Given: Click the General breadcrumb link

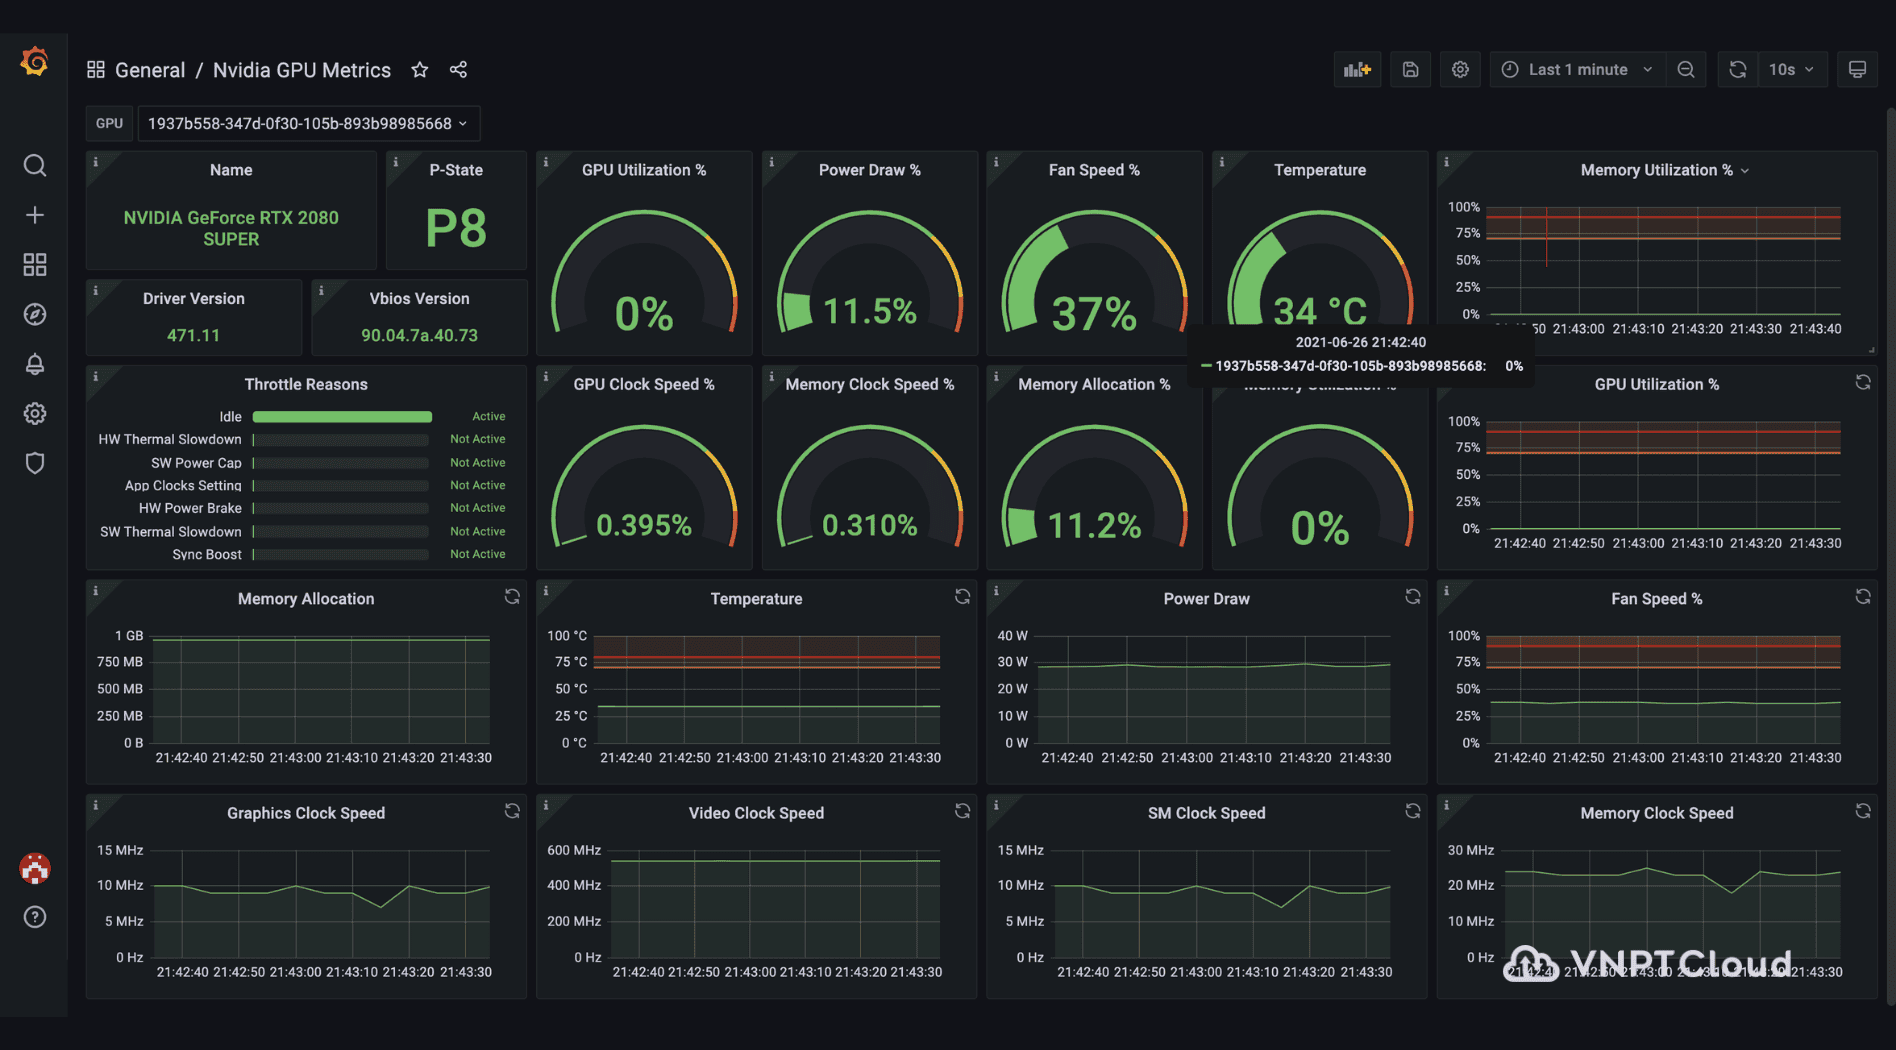Looking at the screenshot, I should [150, 69].
